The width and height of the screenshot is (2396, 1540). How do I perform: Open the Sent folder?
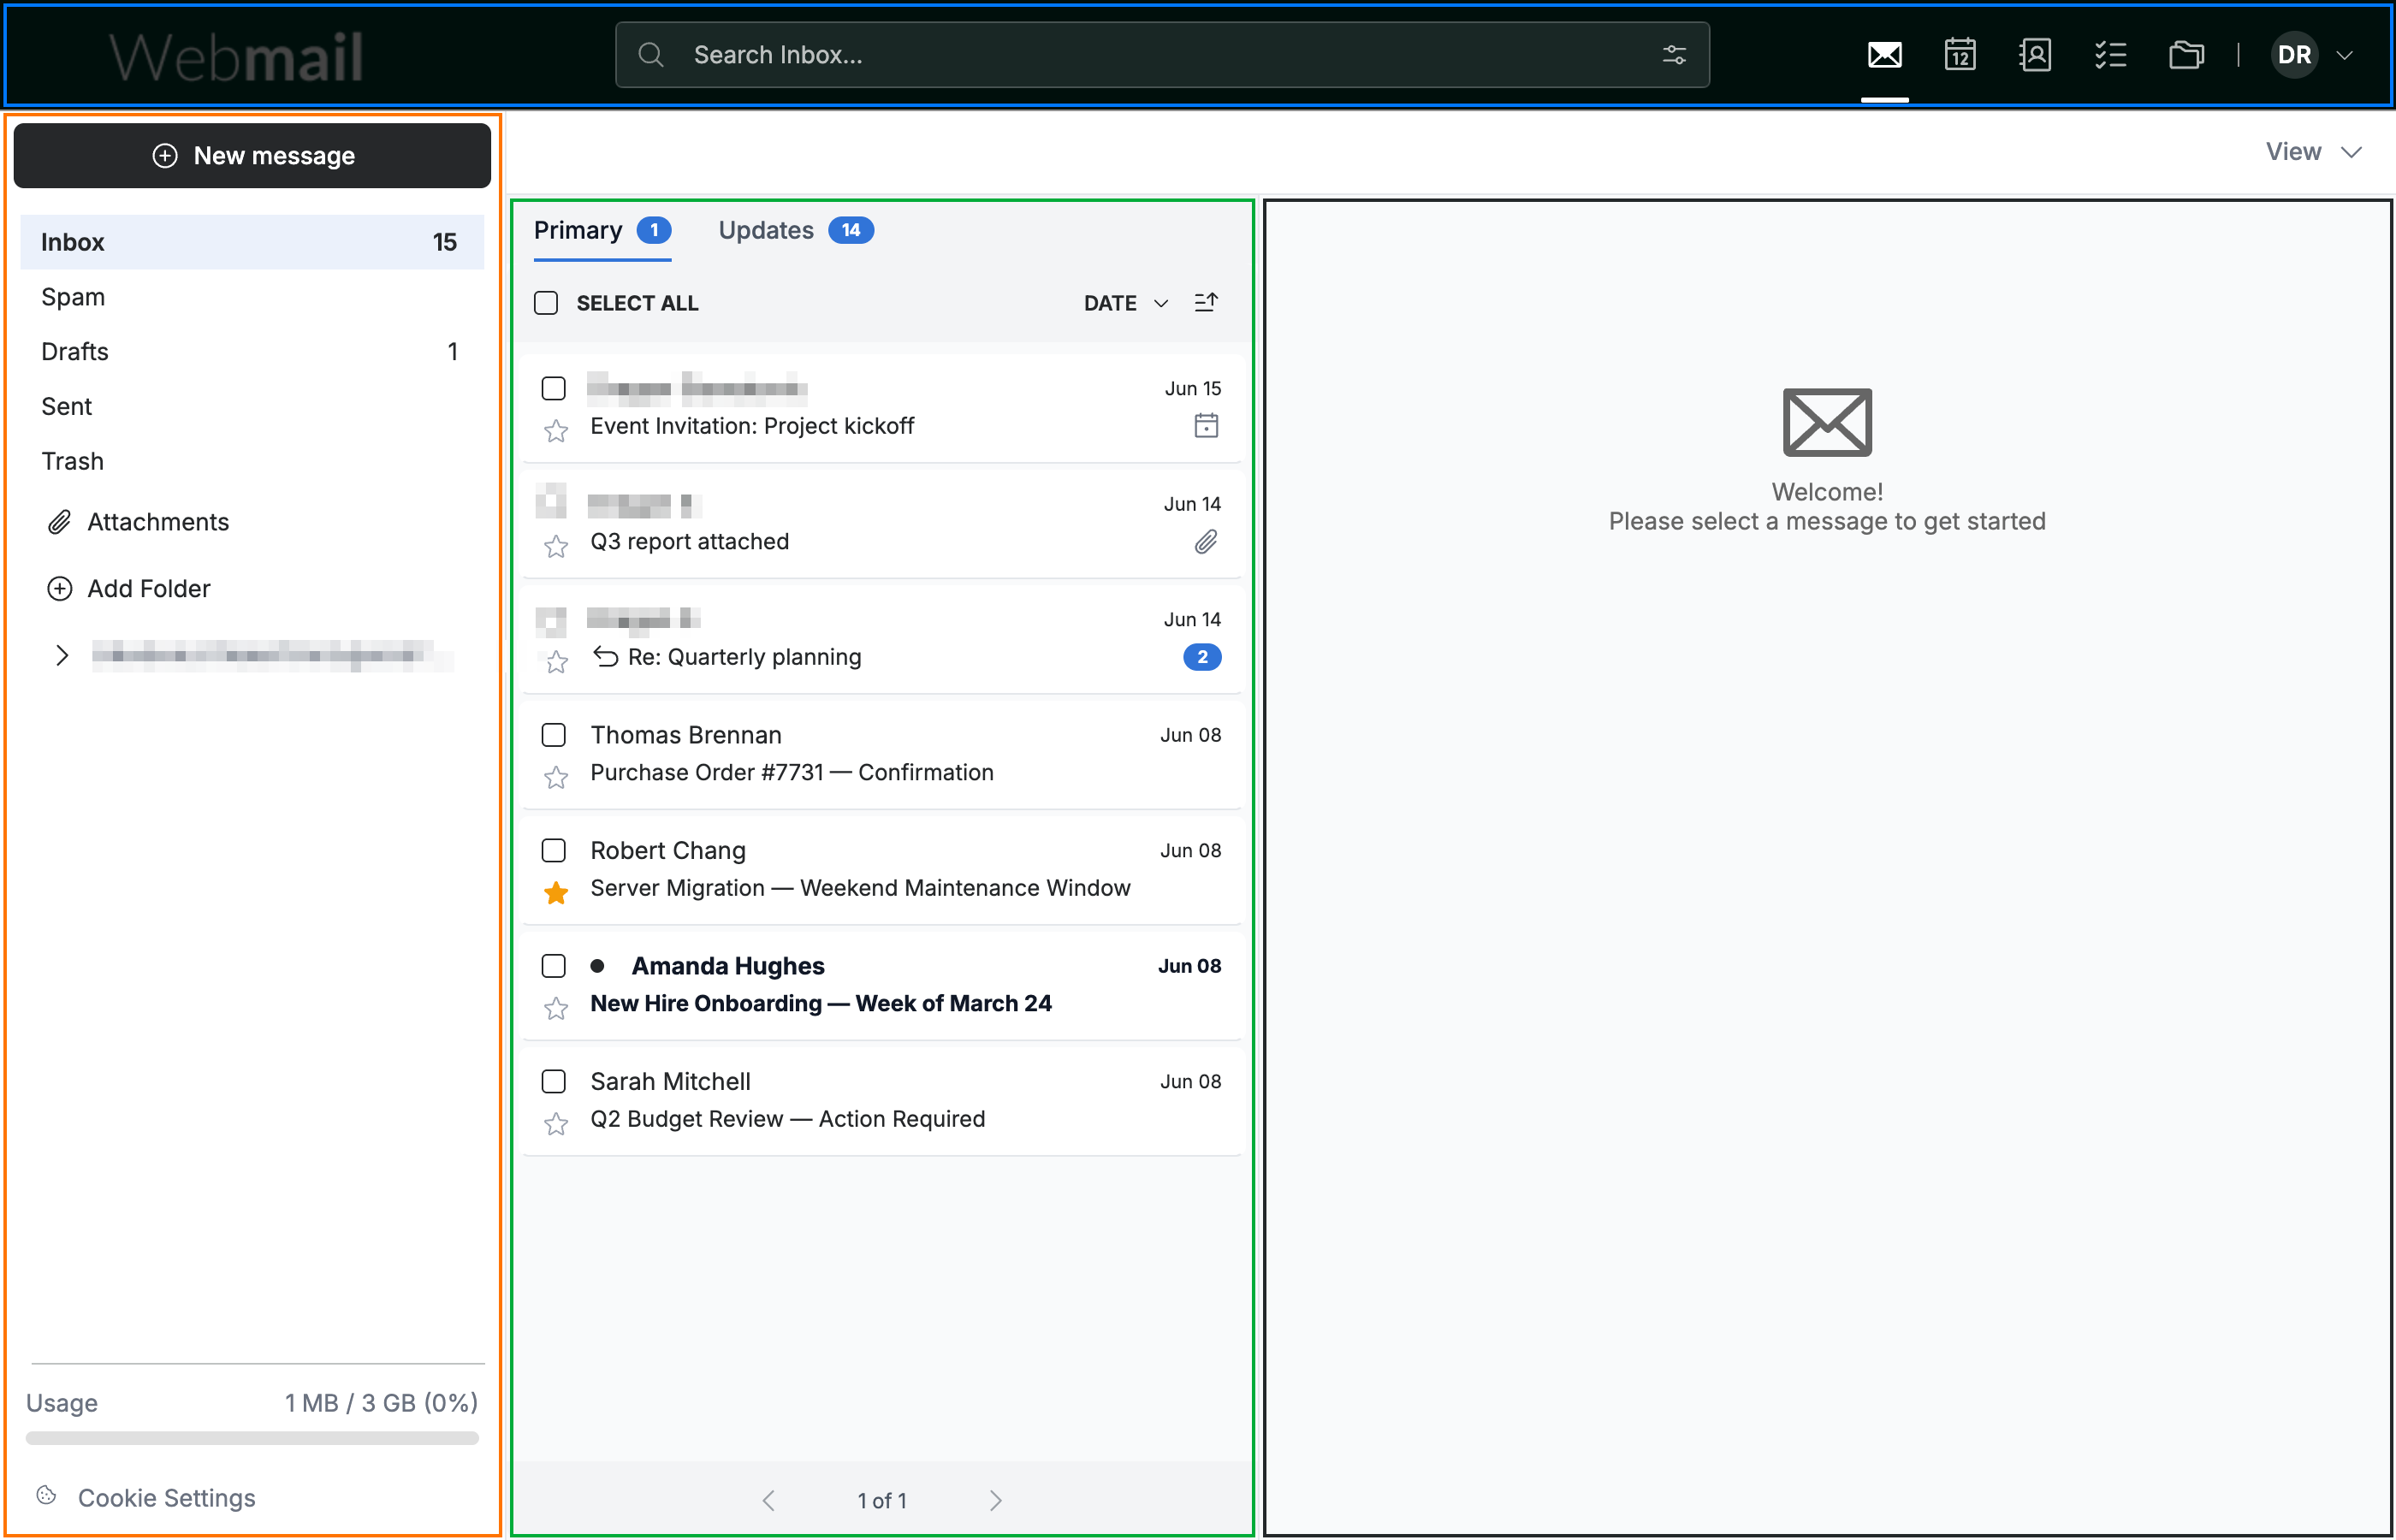coord(252,407)
